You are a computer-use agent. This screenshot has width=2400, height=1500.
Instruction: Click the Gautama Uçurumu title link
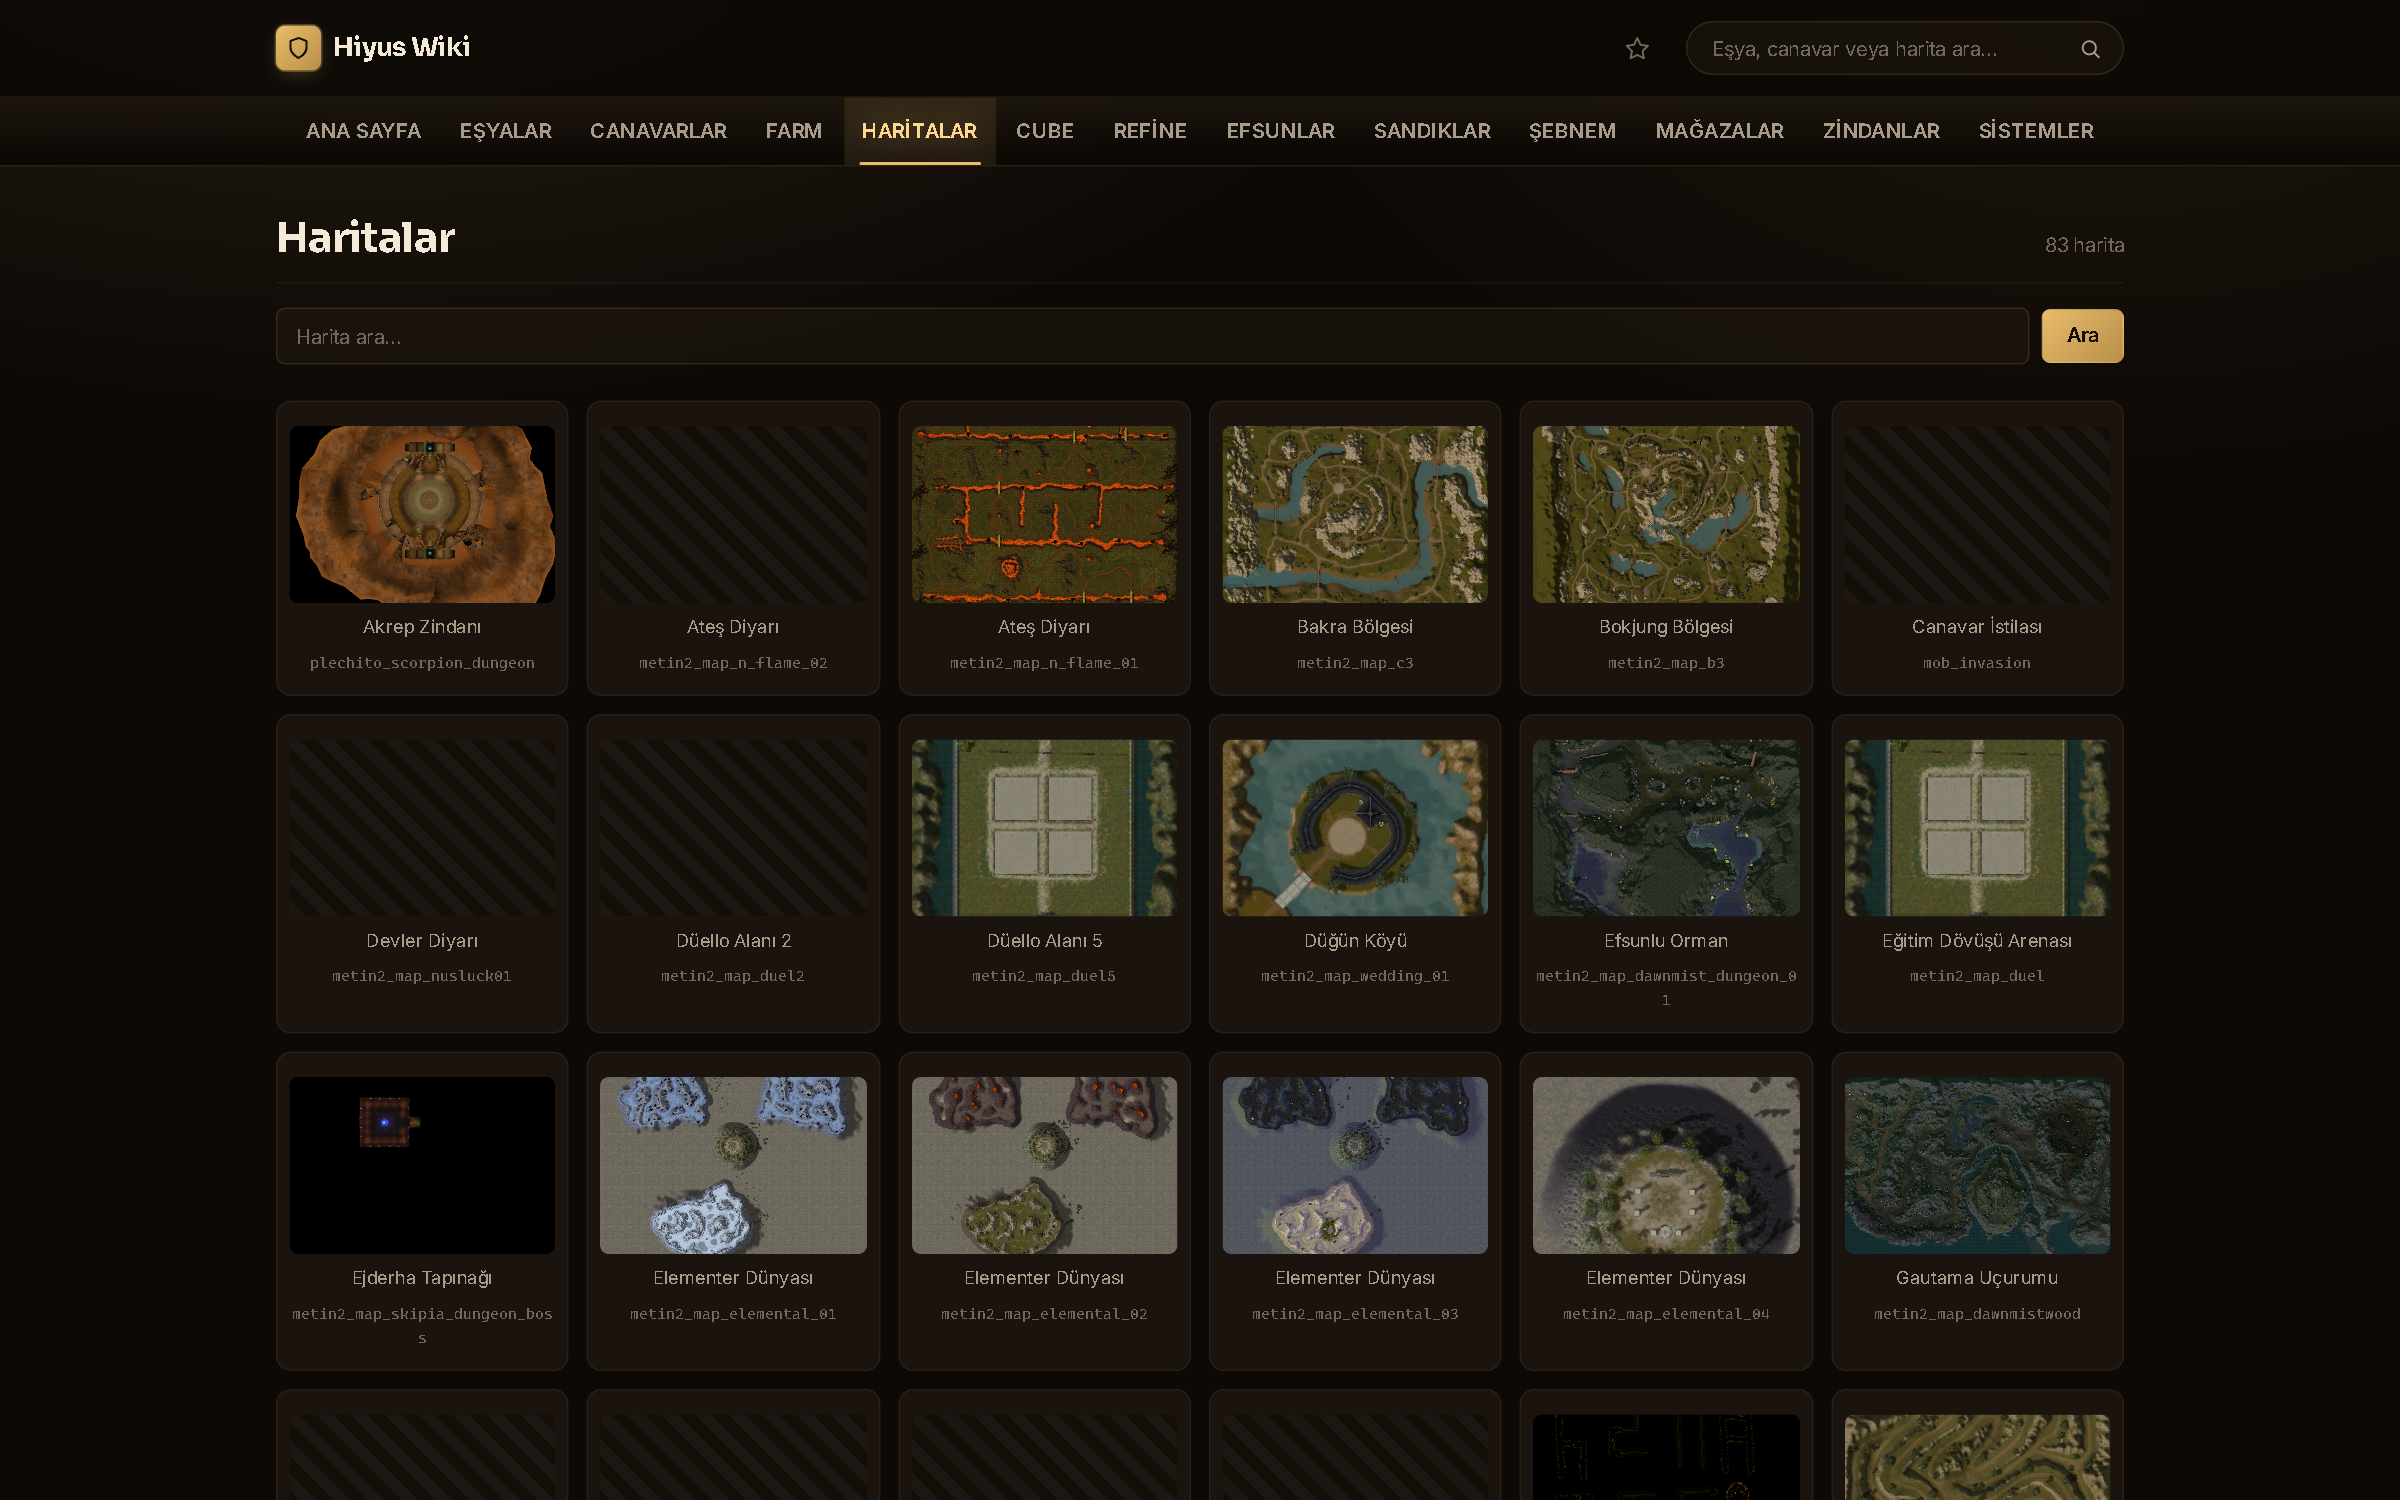click(1977, 1278)
